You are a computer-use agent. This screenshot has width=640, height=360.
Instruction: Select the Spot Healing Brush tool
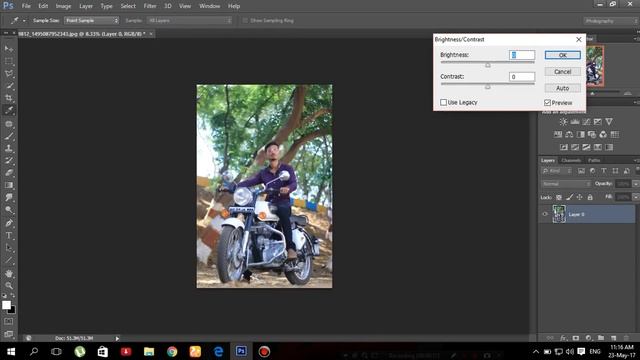9,124
